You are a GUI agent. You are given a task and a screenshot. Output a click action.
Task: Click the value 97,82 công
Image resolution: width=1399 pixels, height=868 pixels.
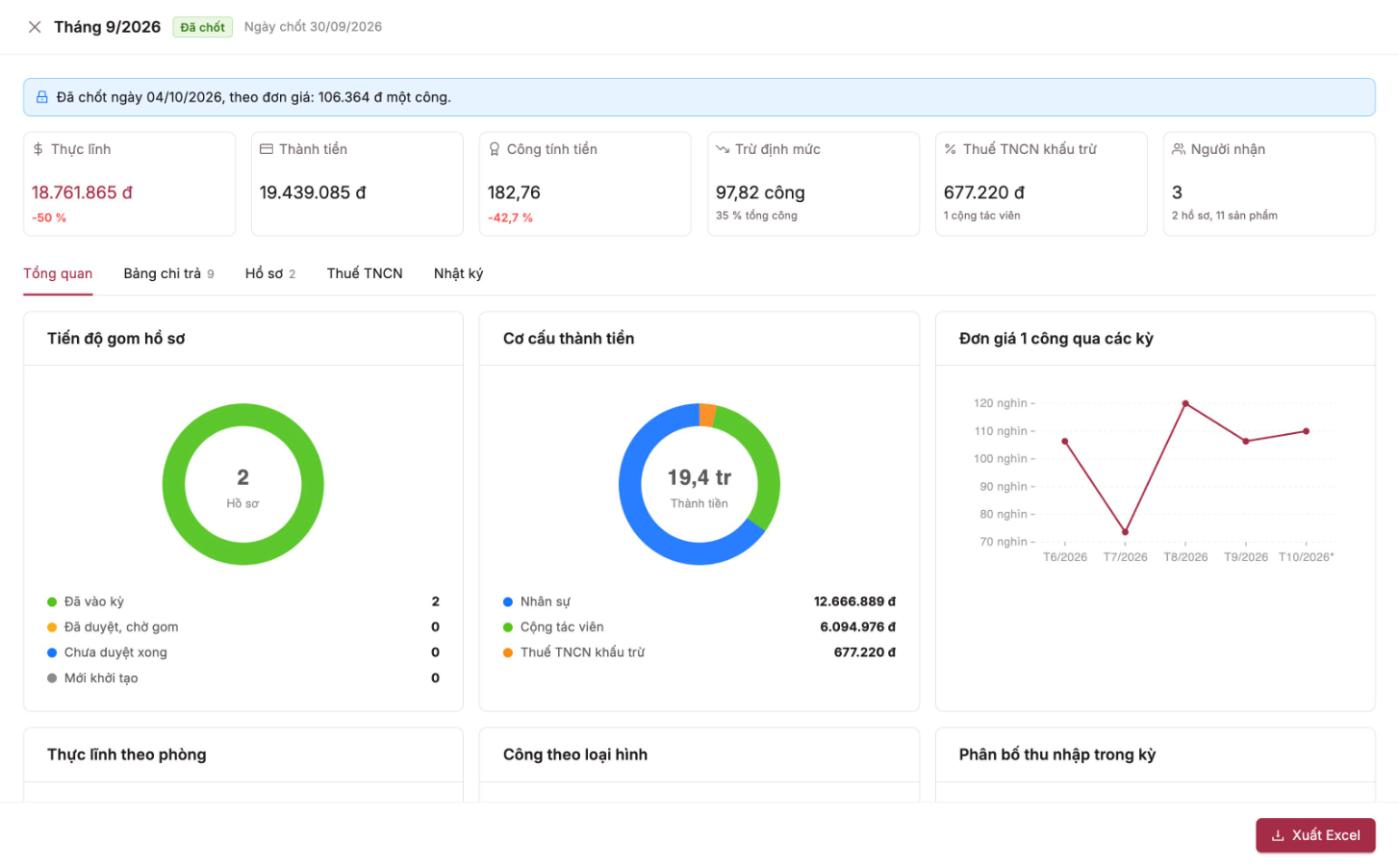(760, 193)
